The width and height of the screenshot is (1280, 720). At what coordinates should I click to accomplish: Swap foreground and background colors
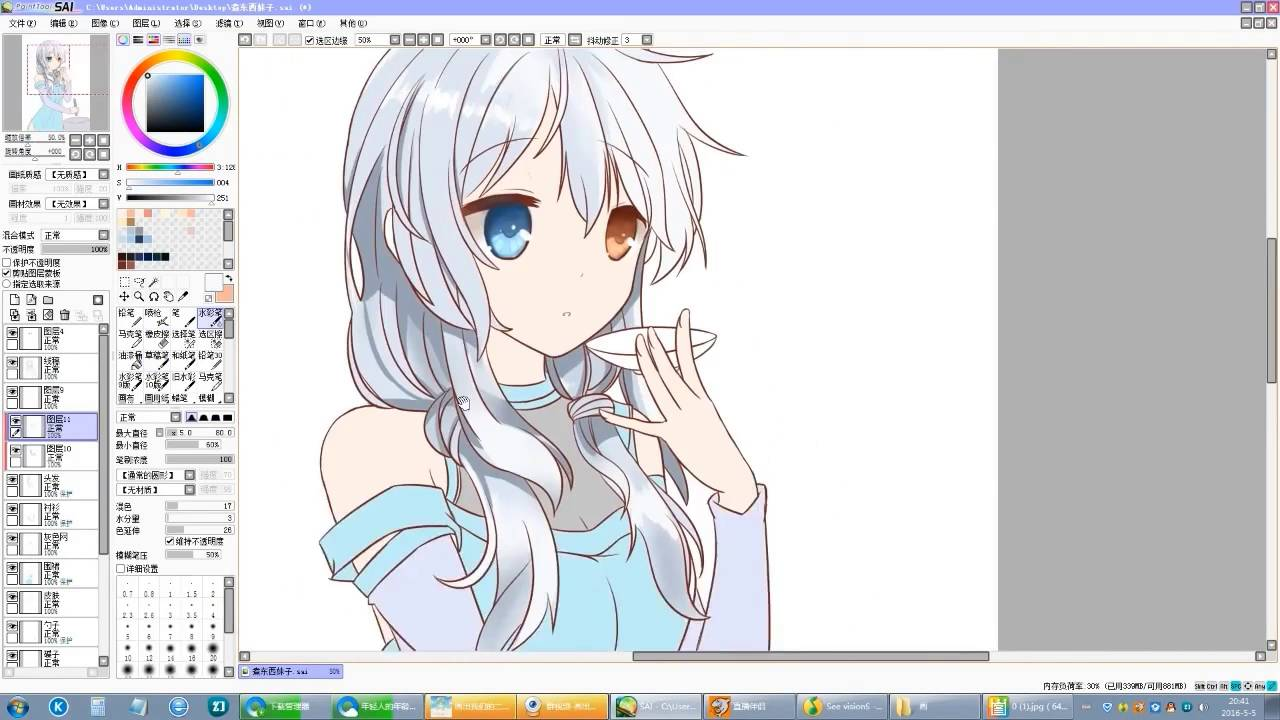(229, 279)
